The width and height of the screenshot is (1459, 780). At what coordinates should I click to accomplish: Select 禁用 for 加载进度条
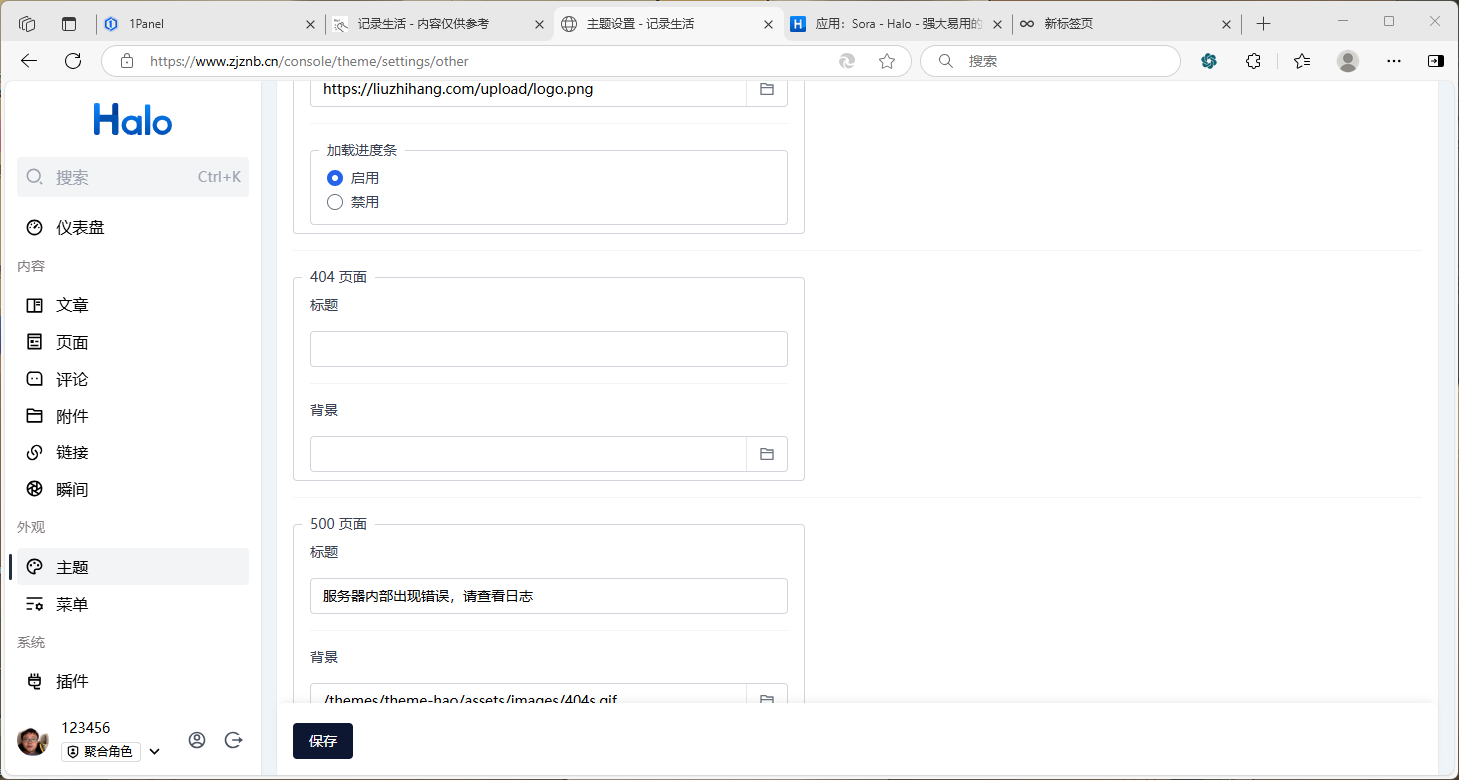tap(336, 202)
